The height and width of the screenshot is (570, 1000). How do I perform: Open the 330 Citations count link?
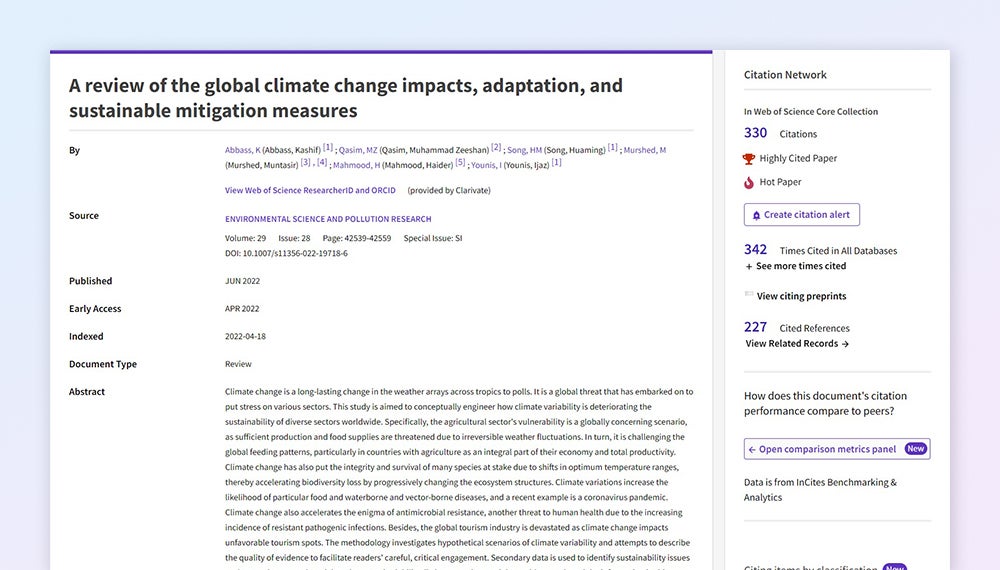(x=755, y=133)
